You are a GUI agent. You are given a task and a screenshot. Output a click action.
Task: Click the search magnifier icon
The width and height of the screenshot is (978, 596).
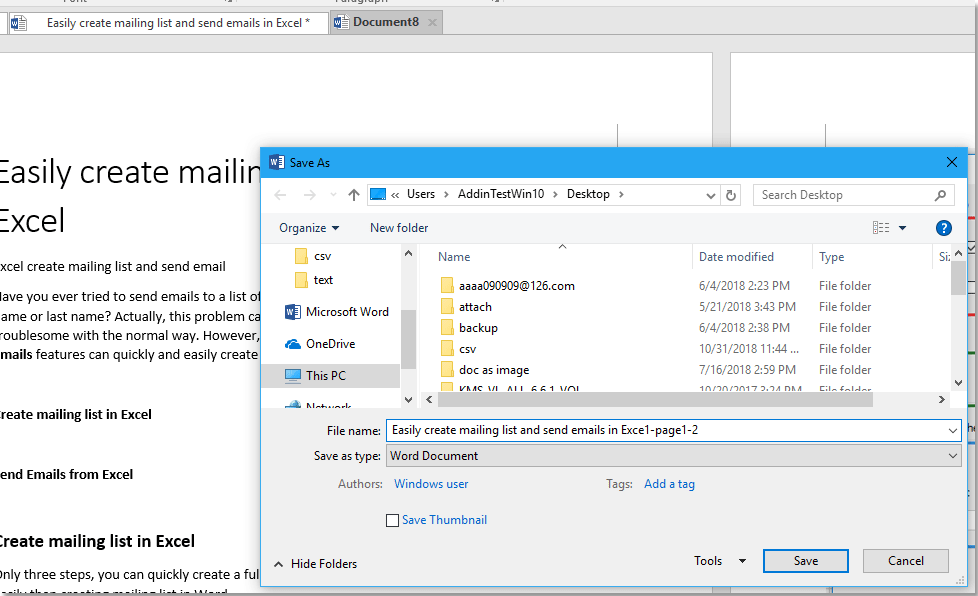[x=940, y=195]
